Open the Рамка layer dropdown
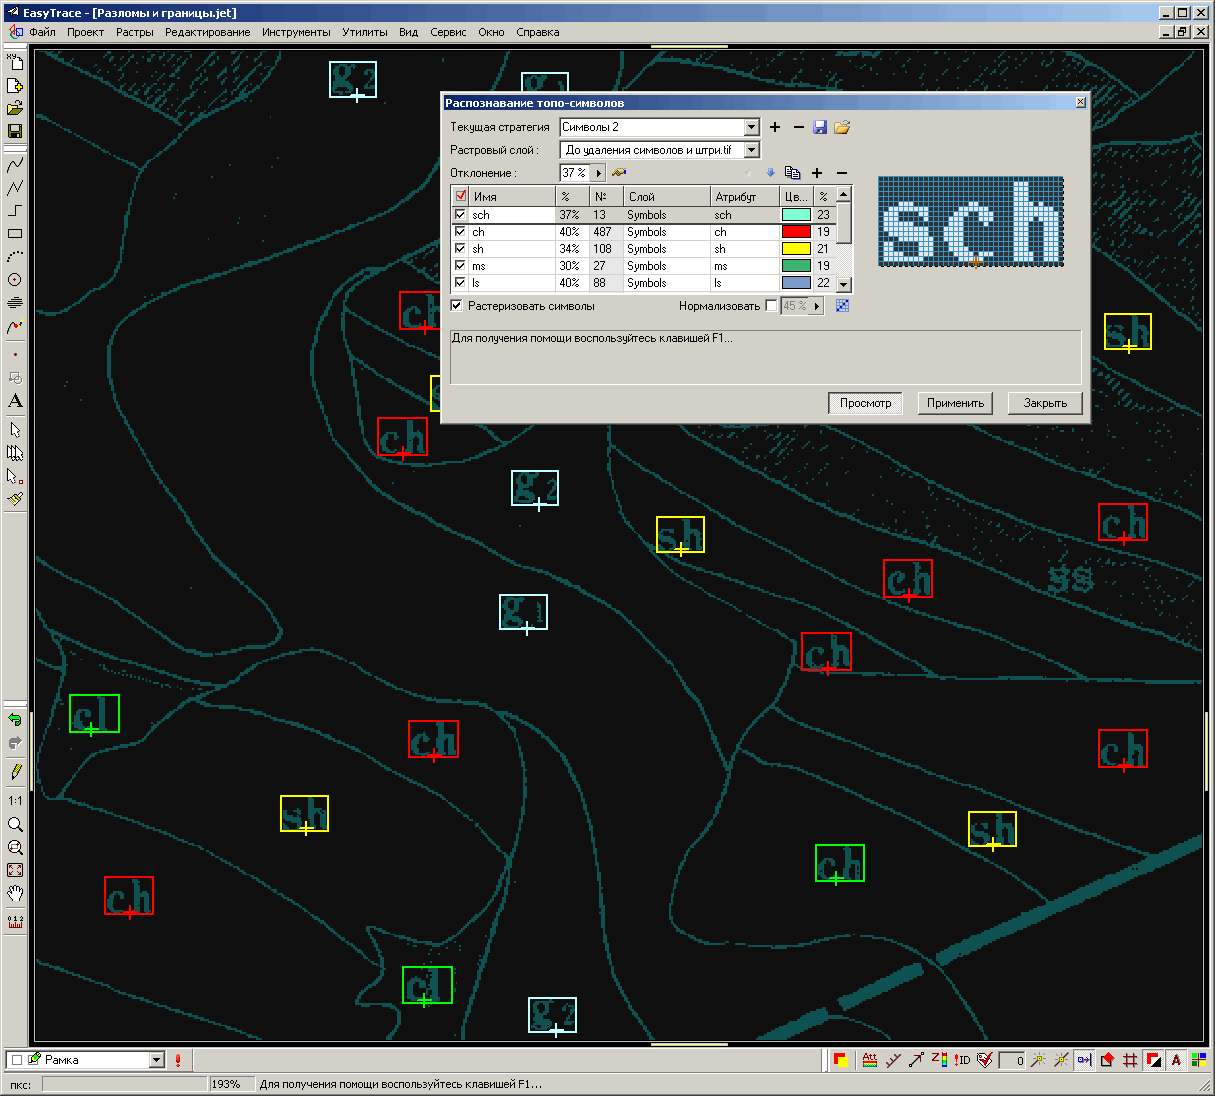1215x1096 pixels. click(157, 1060)
